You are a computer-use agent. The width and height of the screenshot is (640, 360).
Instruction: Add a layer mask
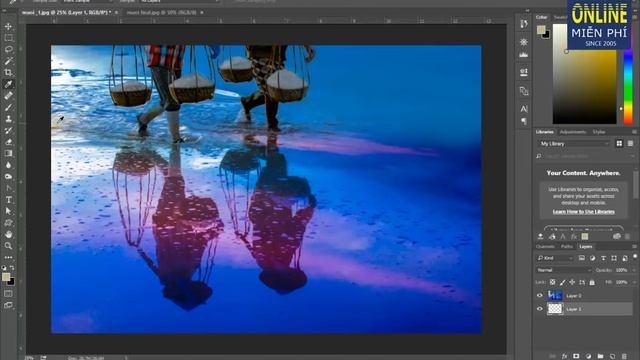tap(576, 356)
